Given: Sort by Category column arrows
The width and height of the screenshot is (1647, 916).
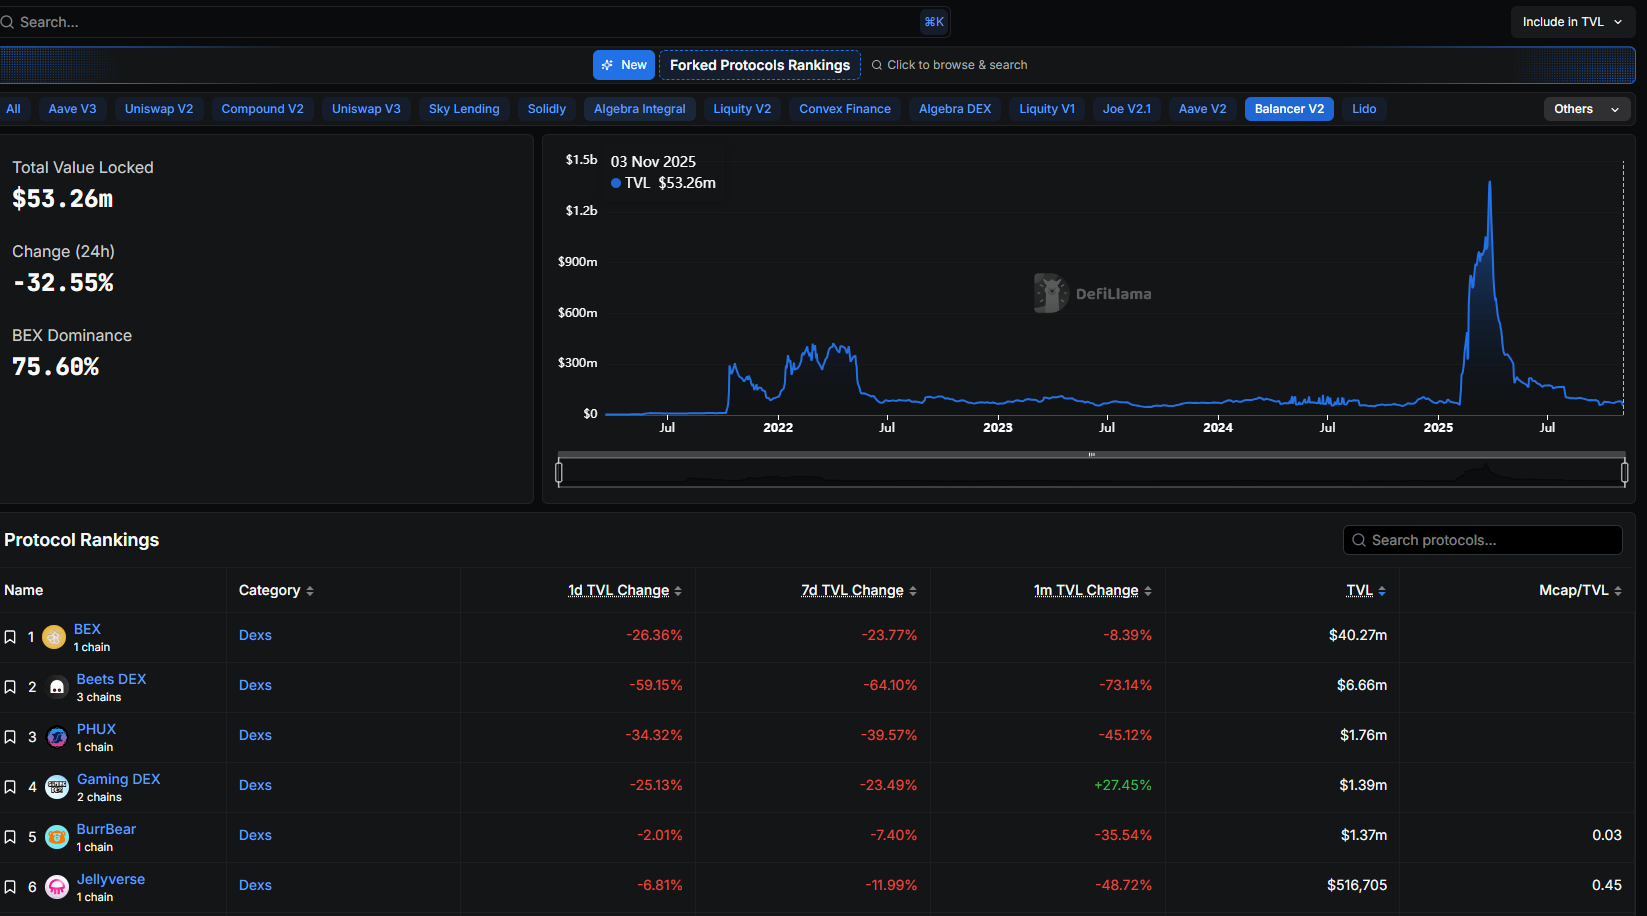Looking at the screenshot, I should pos(310,591).
